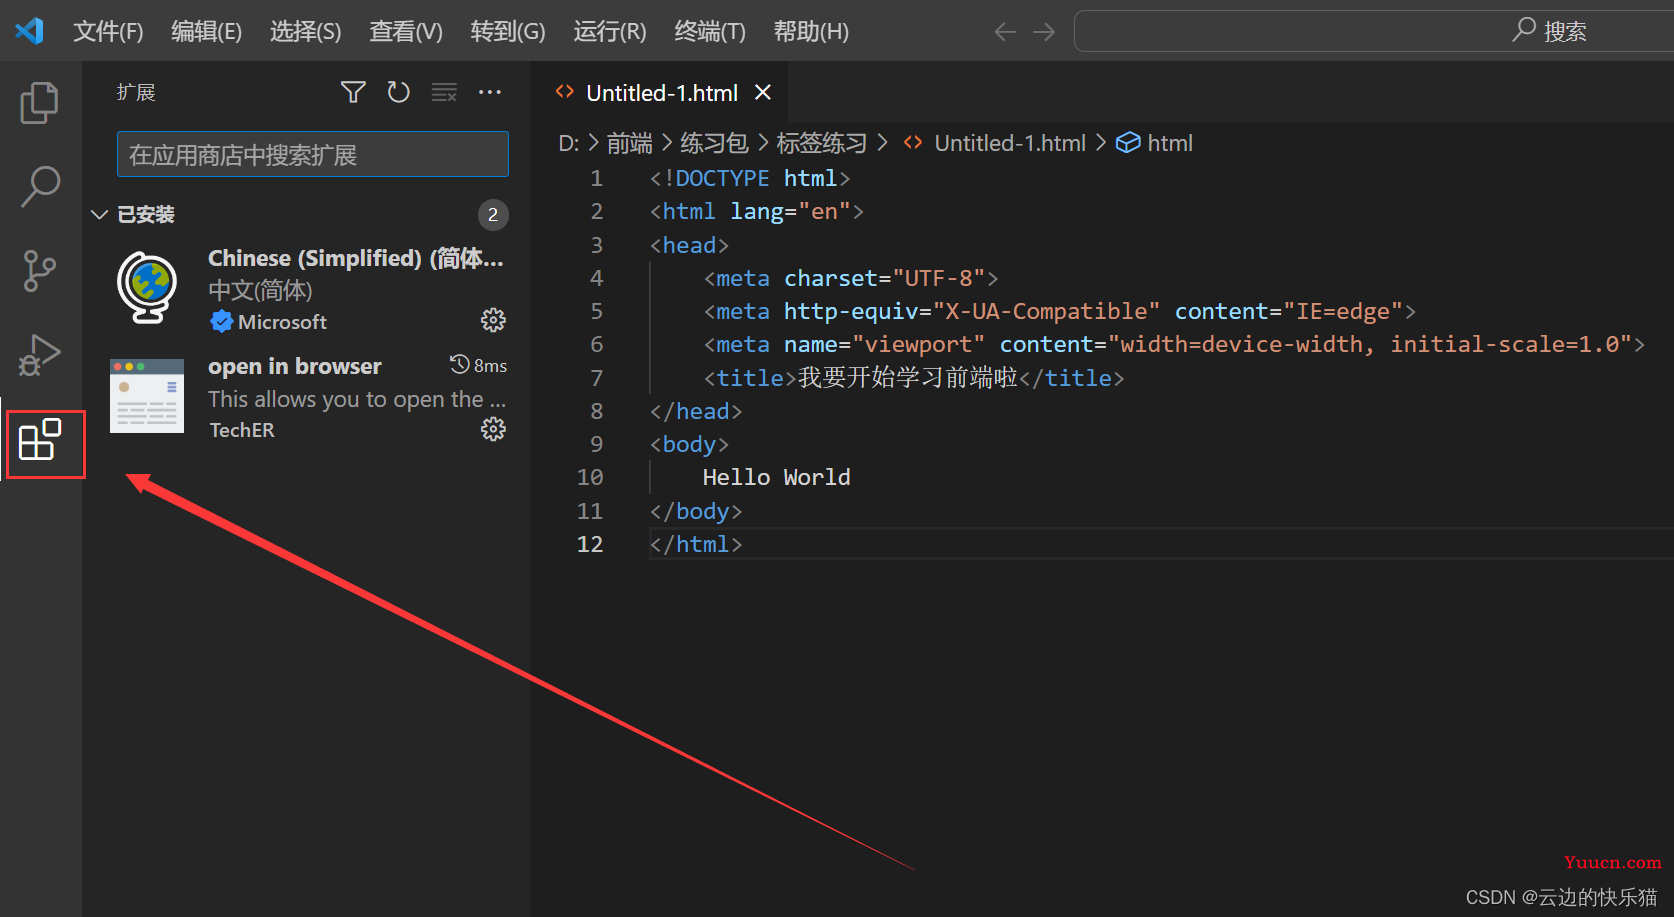
Task: Click the 扩展 panel title
Action: pos(136,92)
